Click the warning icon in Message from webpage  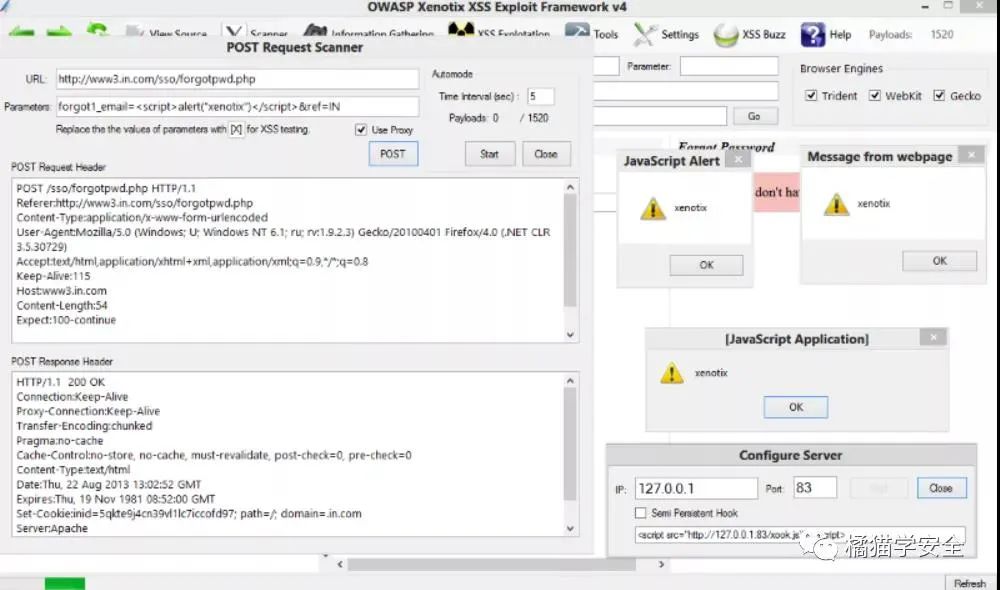pos(836,204)
